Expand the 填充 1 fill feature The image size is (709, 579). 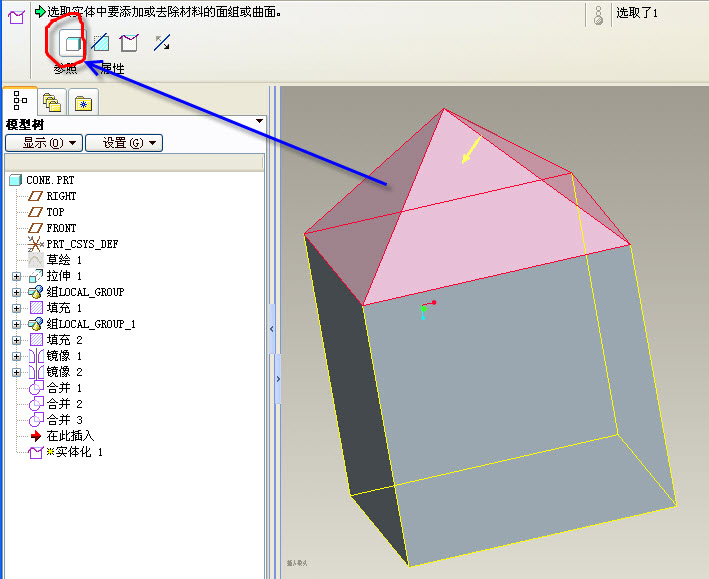(16, 308)
